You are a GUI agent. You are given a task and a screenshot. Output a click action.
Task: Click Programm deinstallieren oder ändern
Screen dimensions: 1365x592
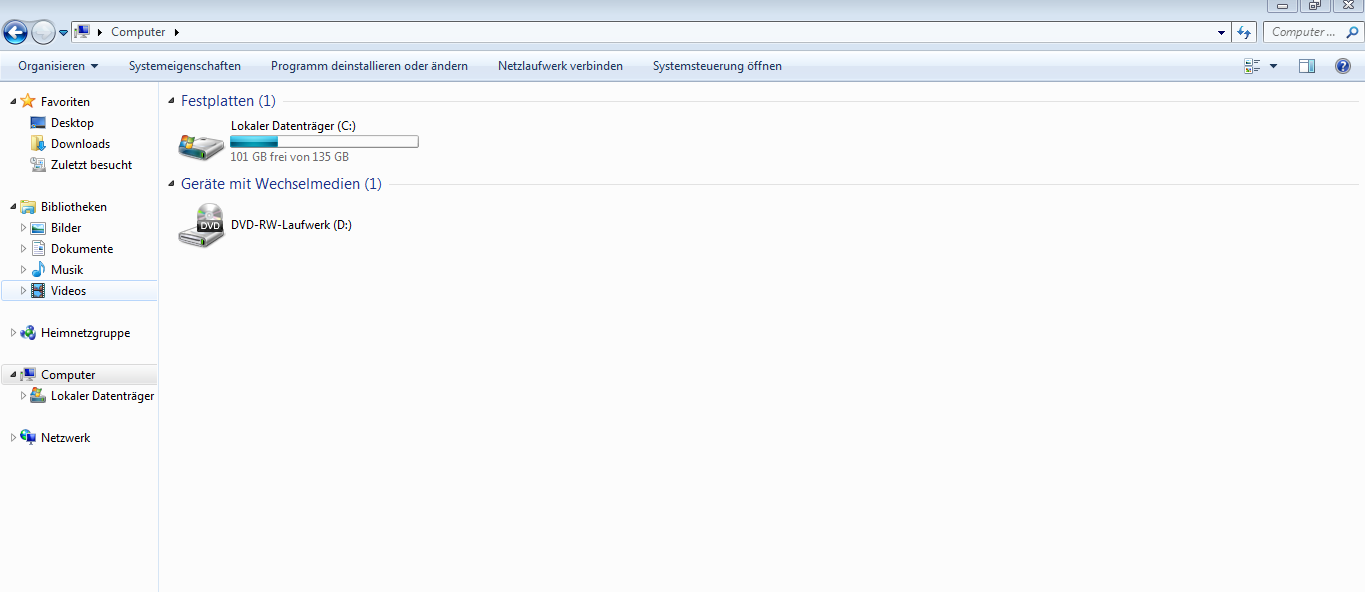point(369,66)
